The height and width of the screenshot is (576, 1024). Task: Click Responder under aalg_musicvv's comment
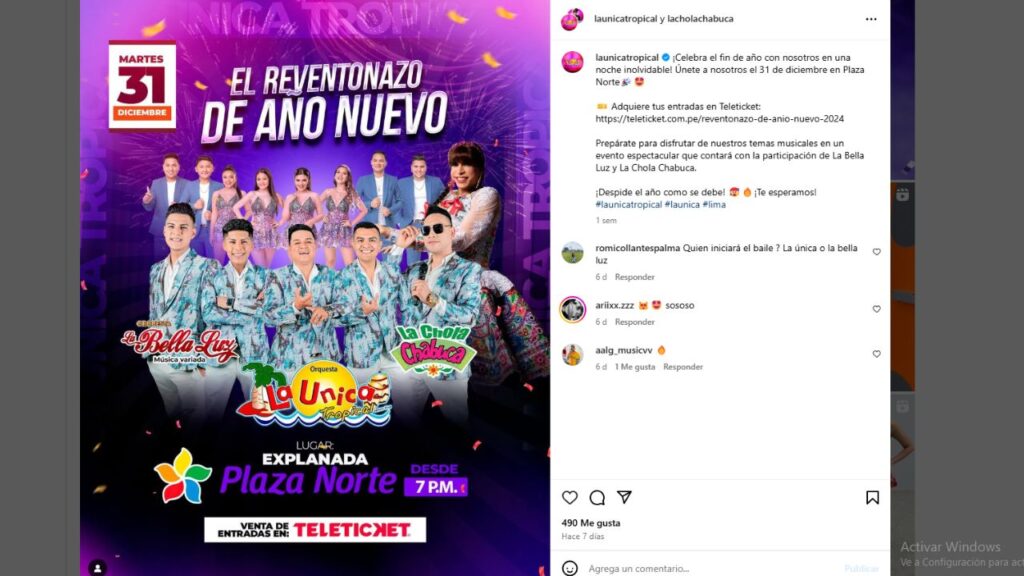[682, 367]
